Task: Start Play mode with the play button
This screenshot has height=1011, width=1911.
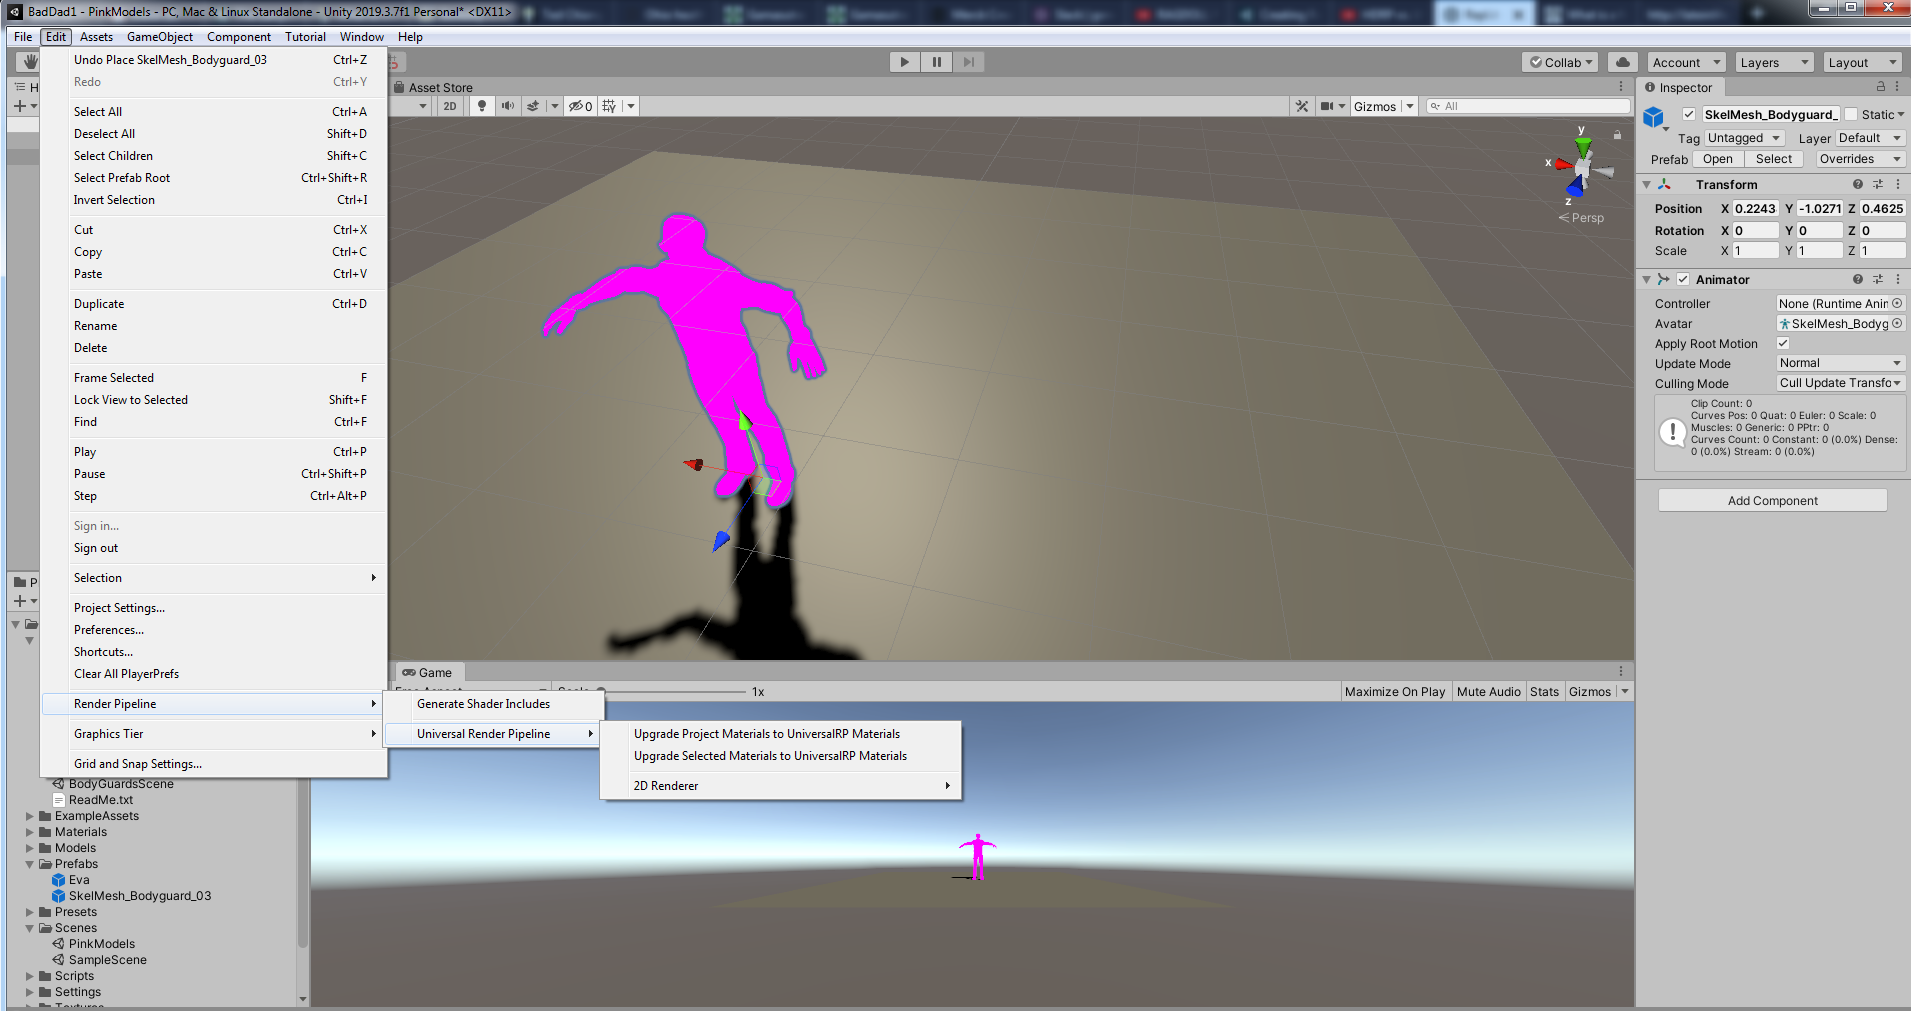Action: pyautogui.click(x=904, y=62)
